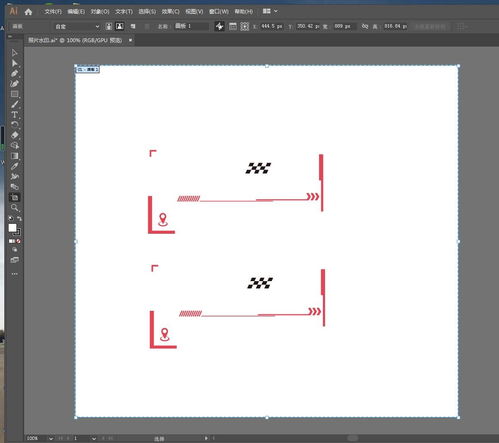Viewport: 499px width, 443px height.
Task: Open the workspace switcher dropdown arrow
Action: 276,11
